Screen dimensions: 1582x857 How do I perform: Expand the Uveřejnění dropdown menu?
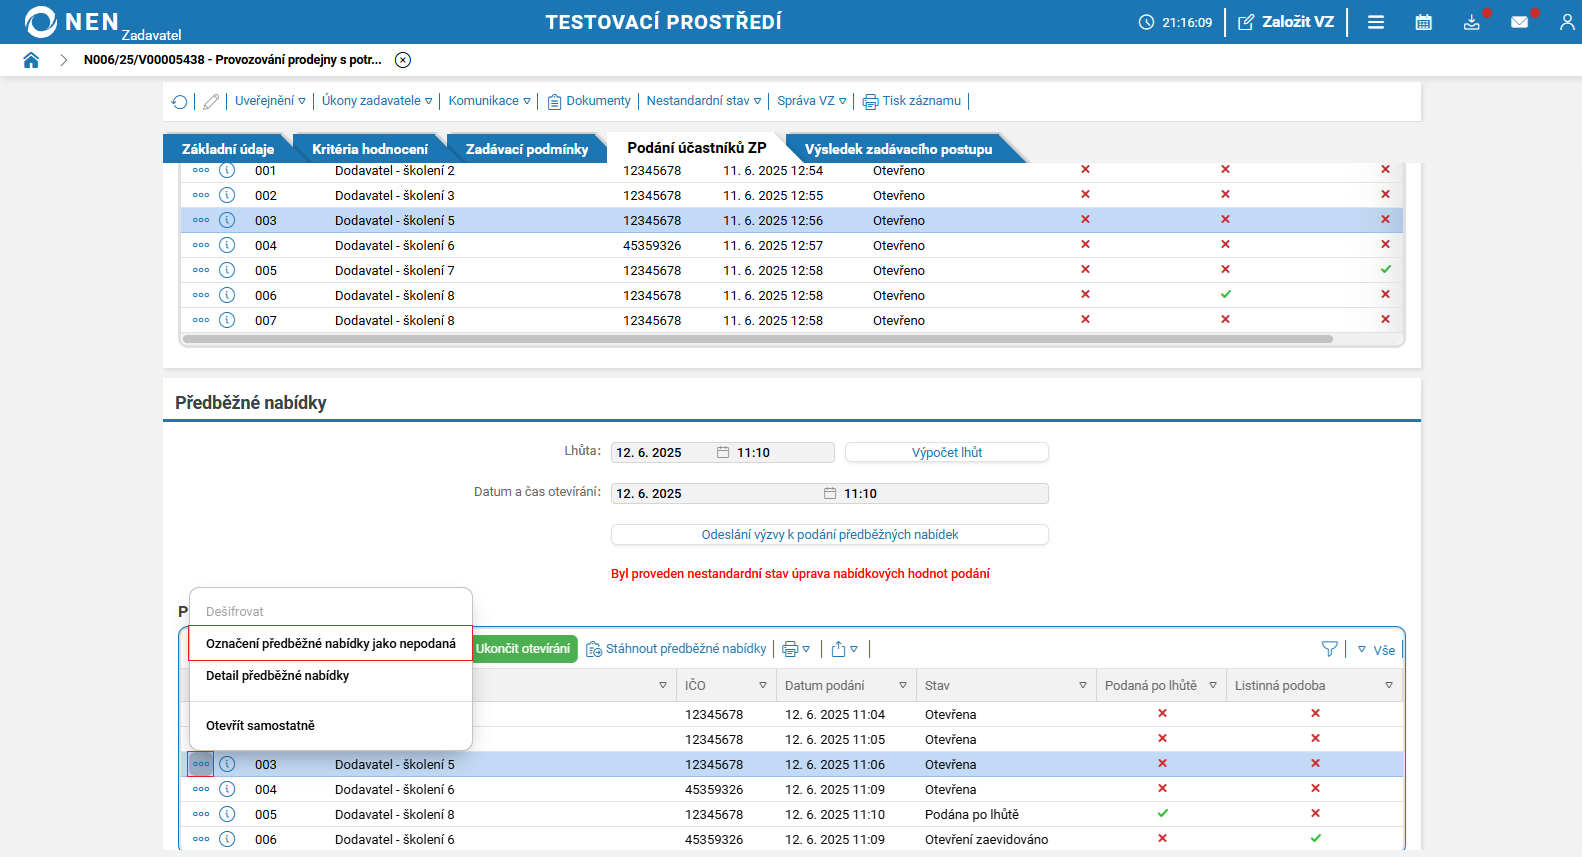pyautogui.click(x=270, y=101)
